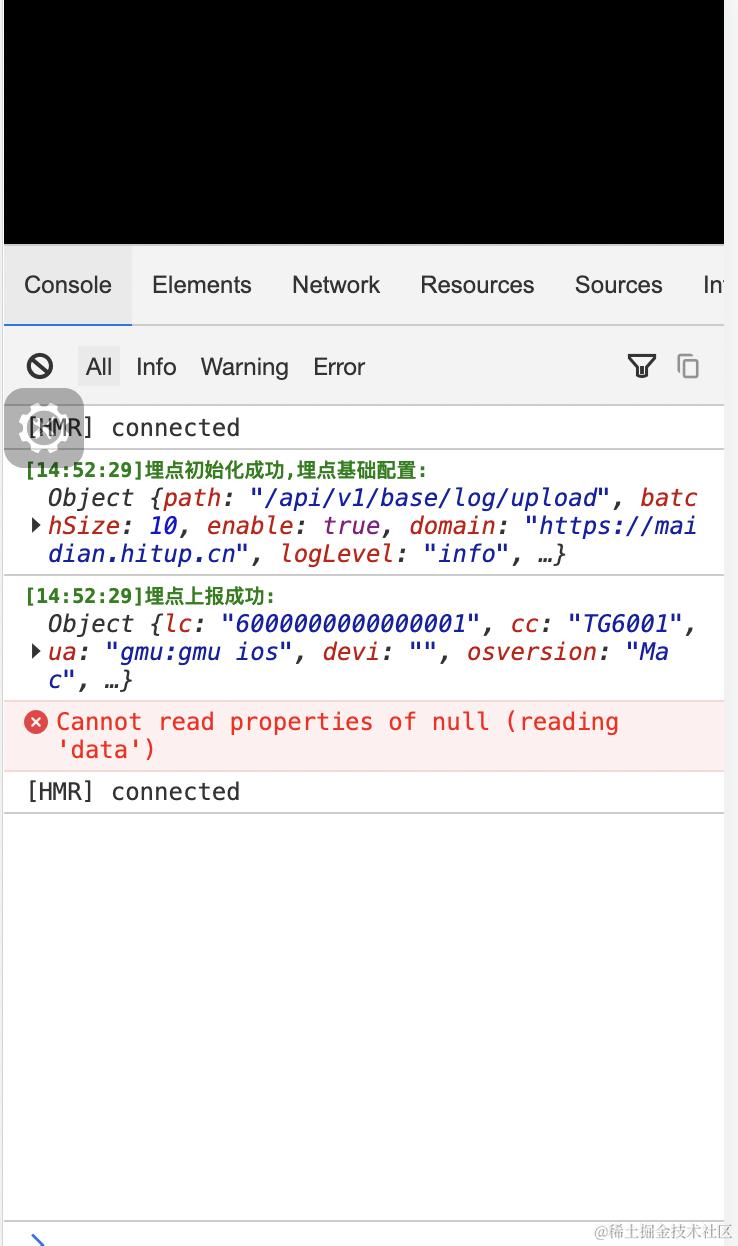Open the Sources tab
Image resolution: width=738 pixels, height=1246 pixels.
[x=618, y=285]
